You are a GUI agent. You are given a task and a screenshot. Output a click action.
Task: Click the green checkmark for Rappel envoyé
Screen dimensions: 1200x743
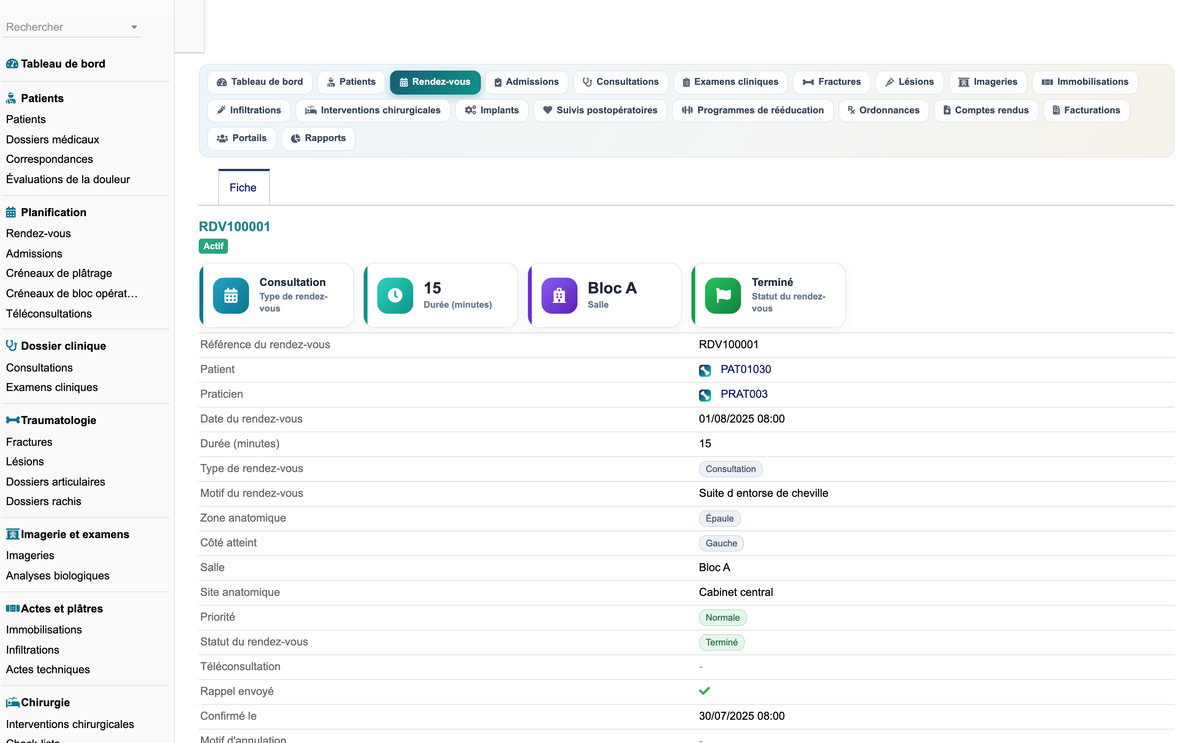pos(704,691)
